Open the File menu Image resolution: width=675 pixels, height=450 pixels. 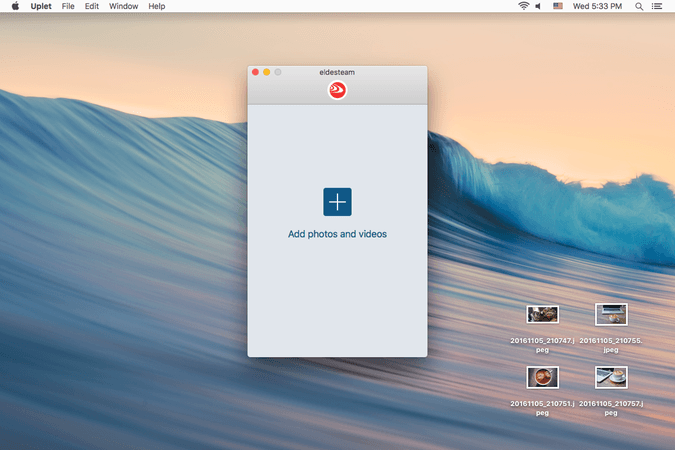tap(68, 6)
